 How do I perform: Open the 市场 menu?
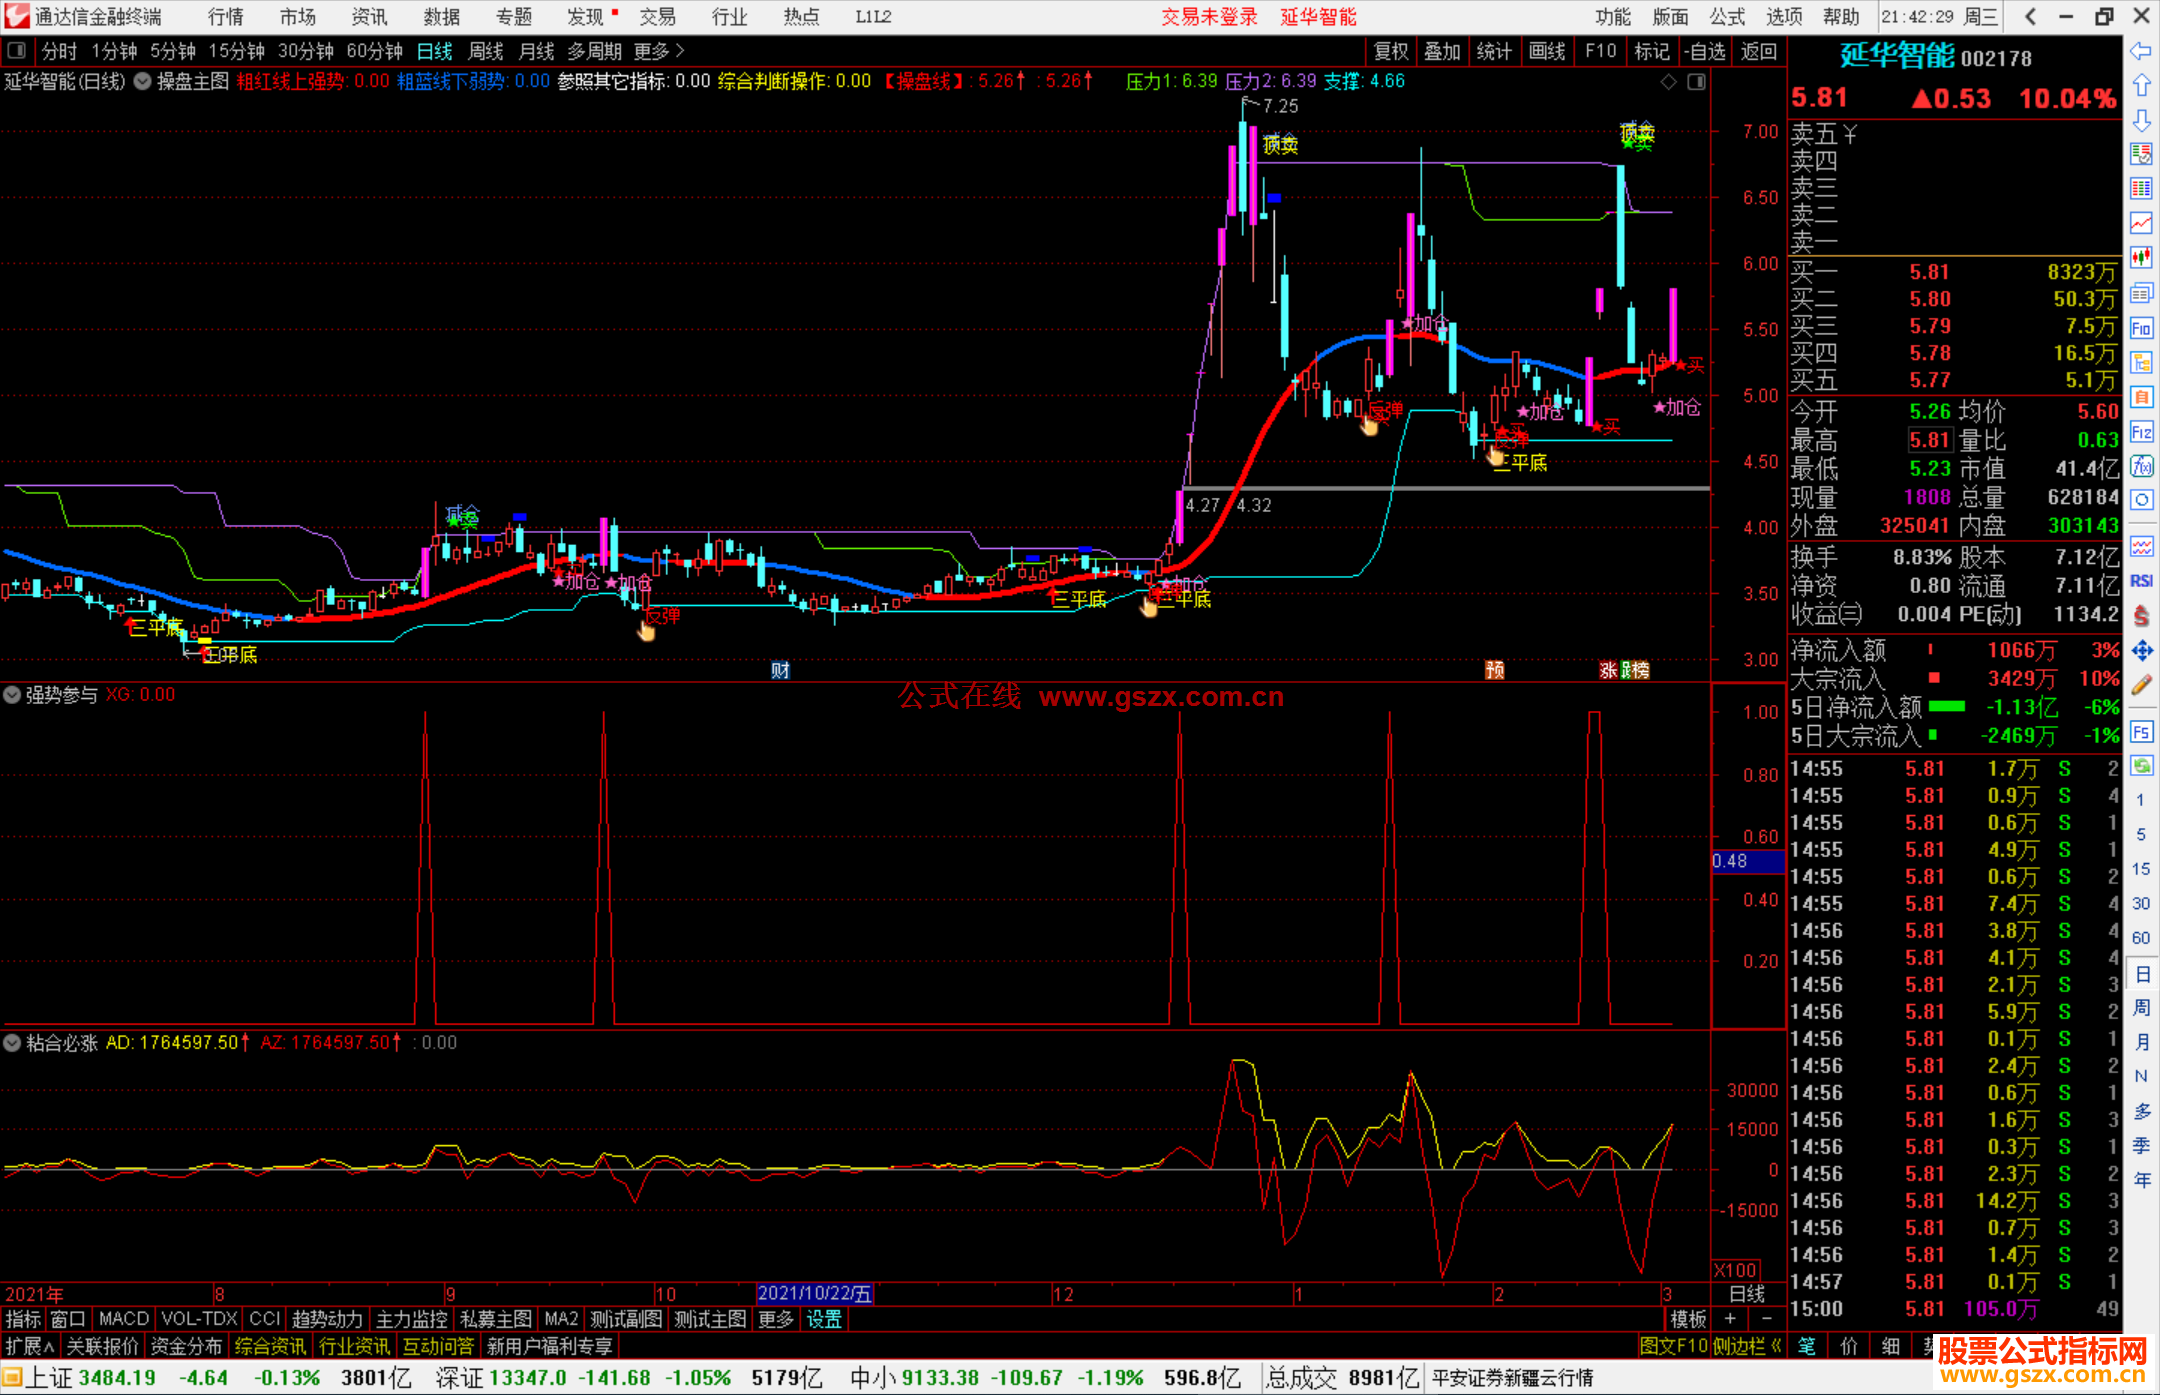point(298,17)
